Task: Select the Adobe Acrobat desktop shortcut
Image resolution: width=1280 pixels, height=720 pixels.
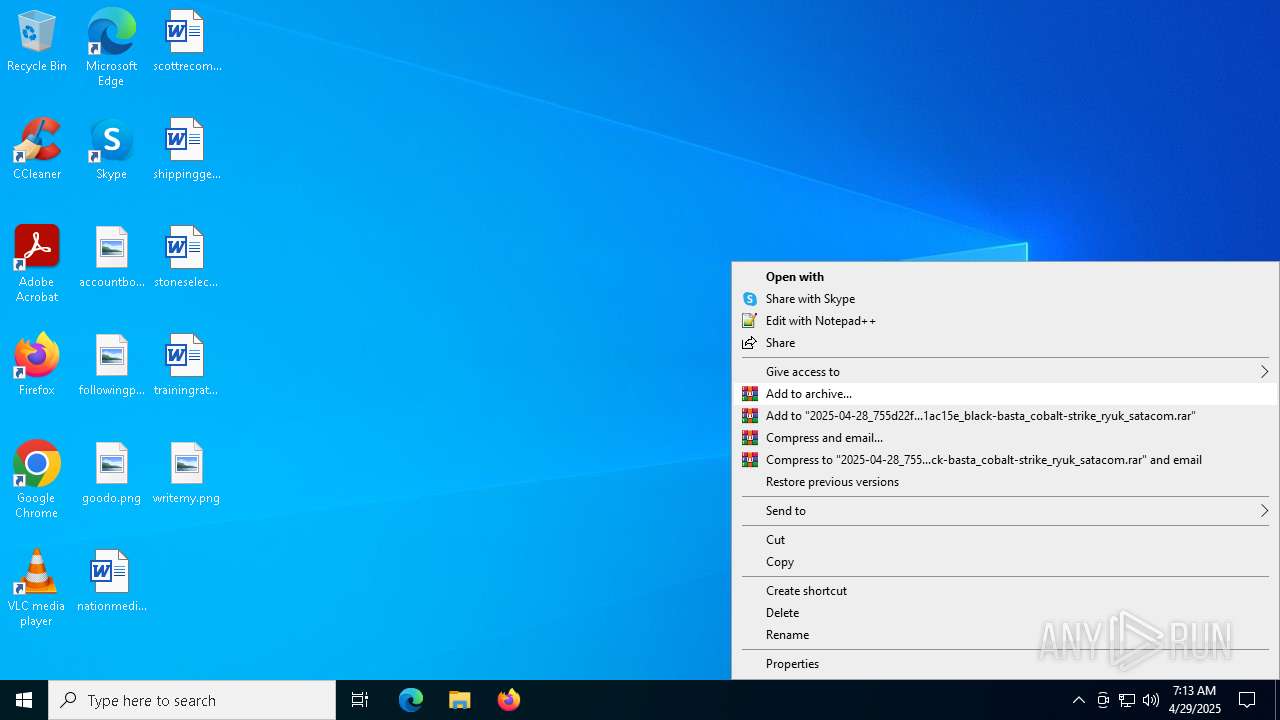Action: tap(37, 264)
